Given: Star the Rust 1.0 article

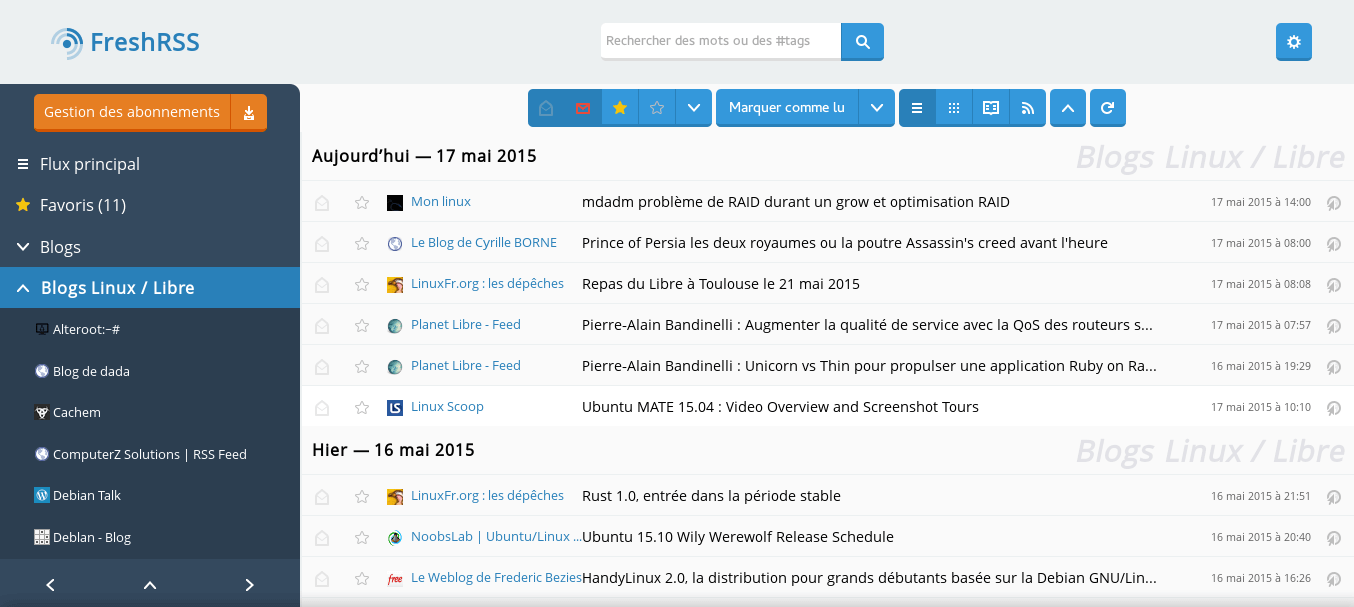Looking at the screenshot, I should (x=362, y=497).
